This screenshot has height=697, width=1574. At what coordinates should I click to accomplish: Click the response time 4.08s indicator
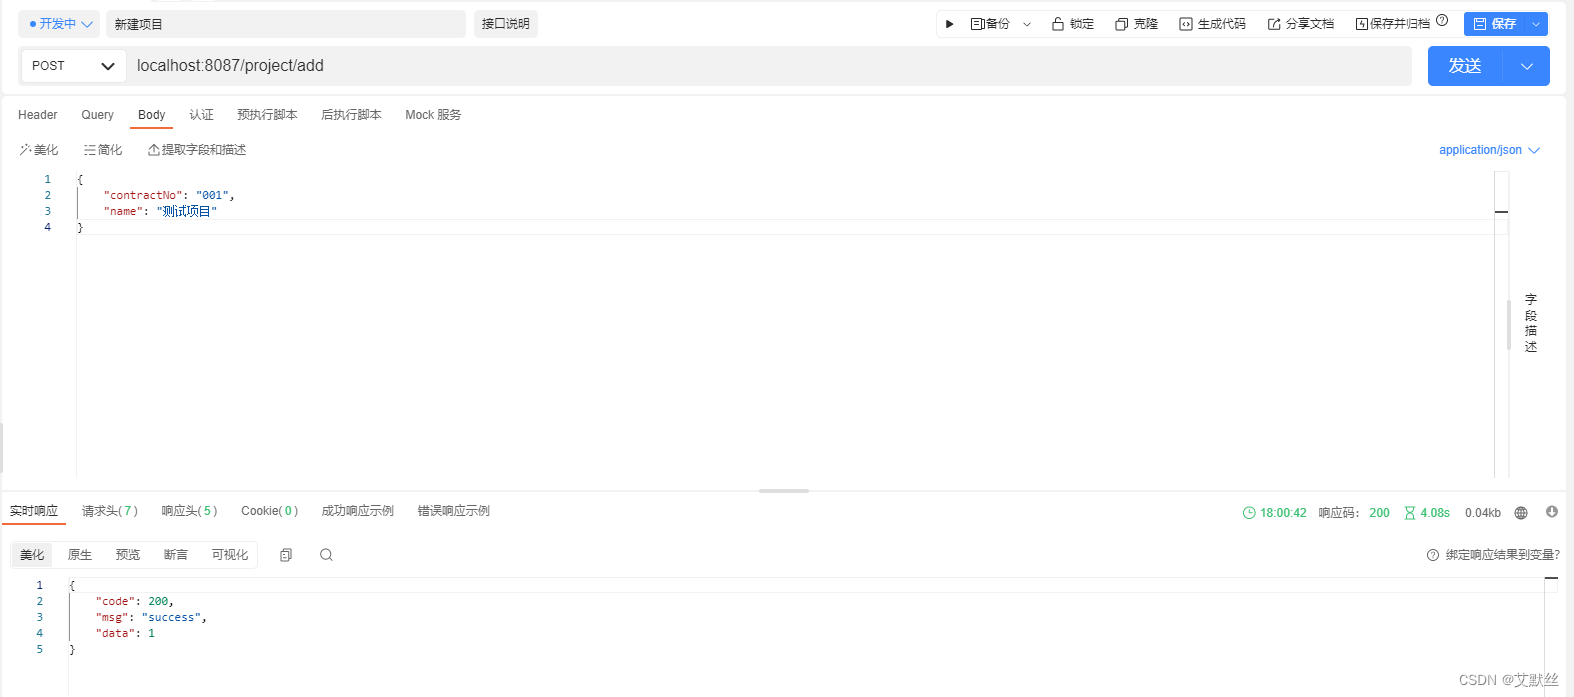click(1427, 513)
